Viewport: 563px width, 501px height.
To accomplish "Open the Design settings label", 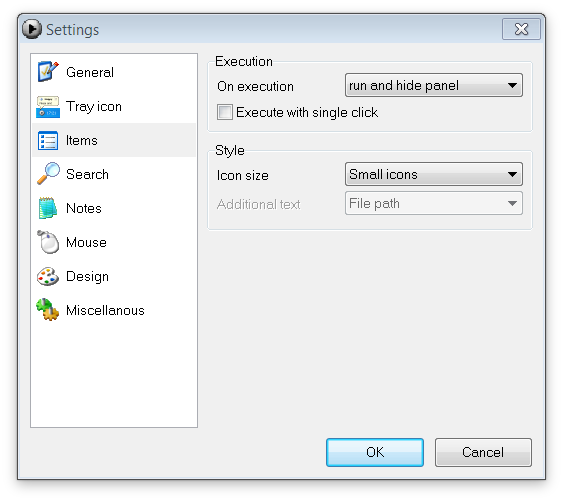I will pos(87,277).
